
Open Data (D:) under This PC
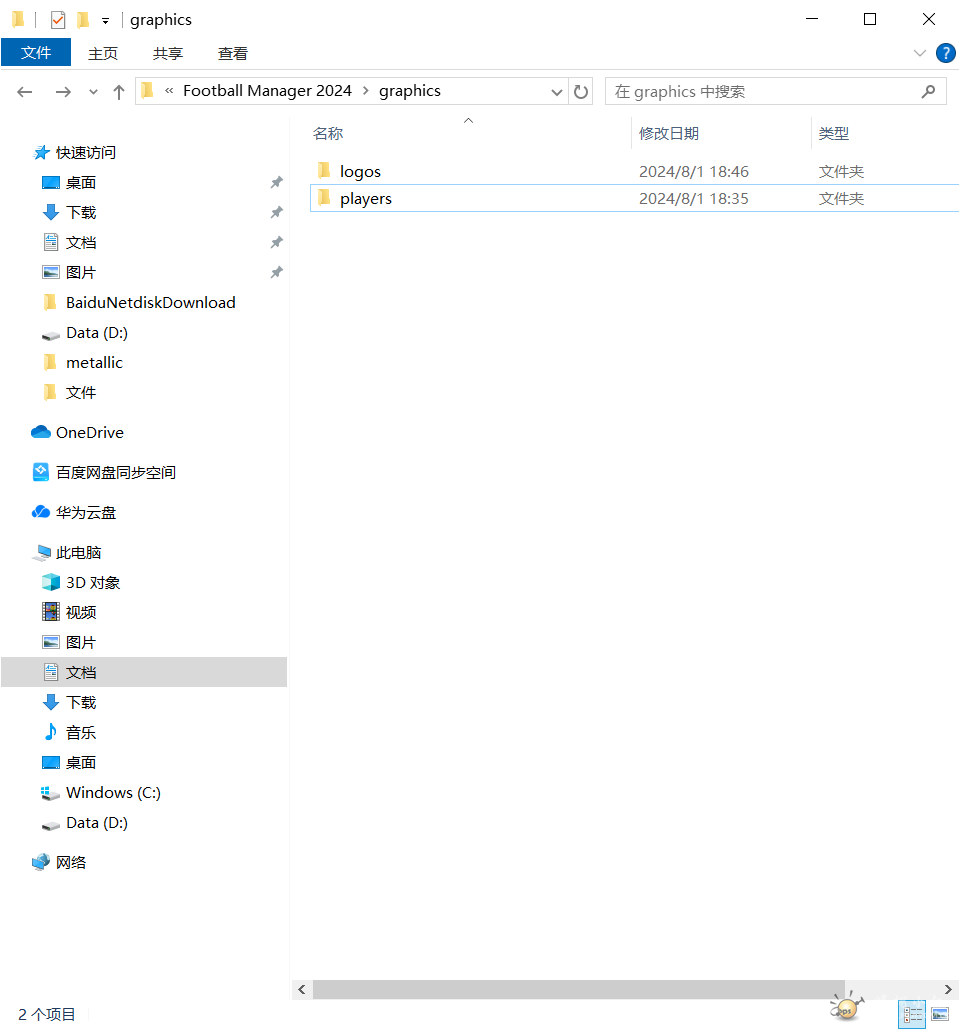point(97,823)
